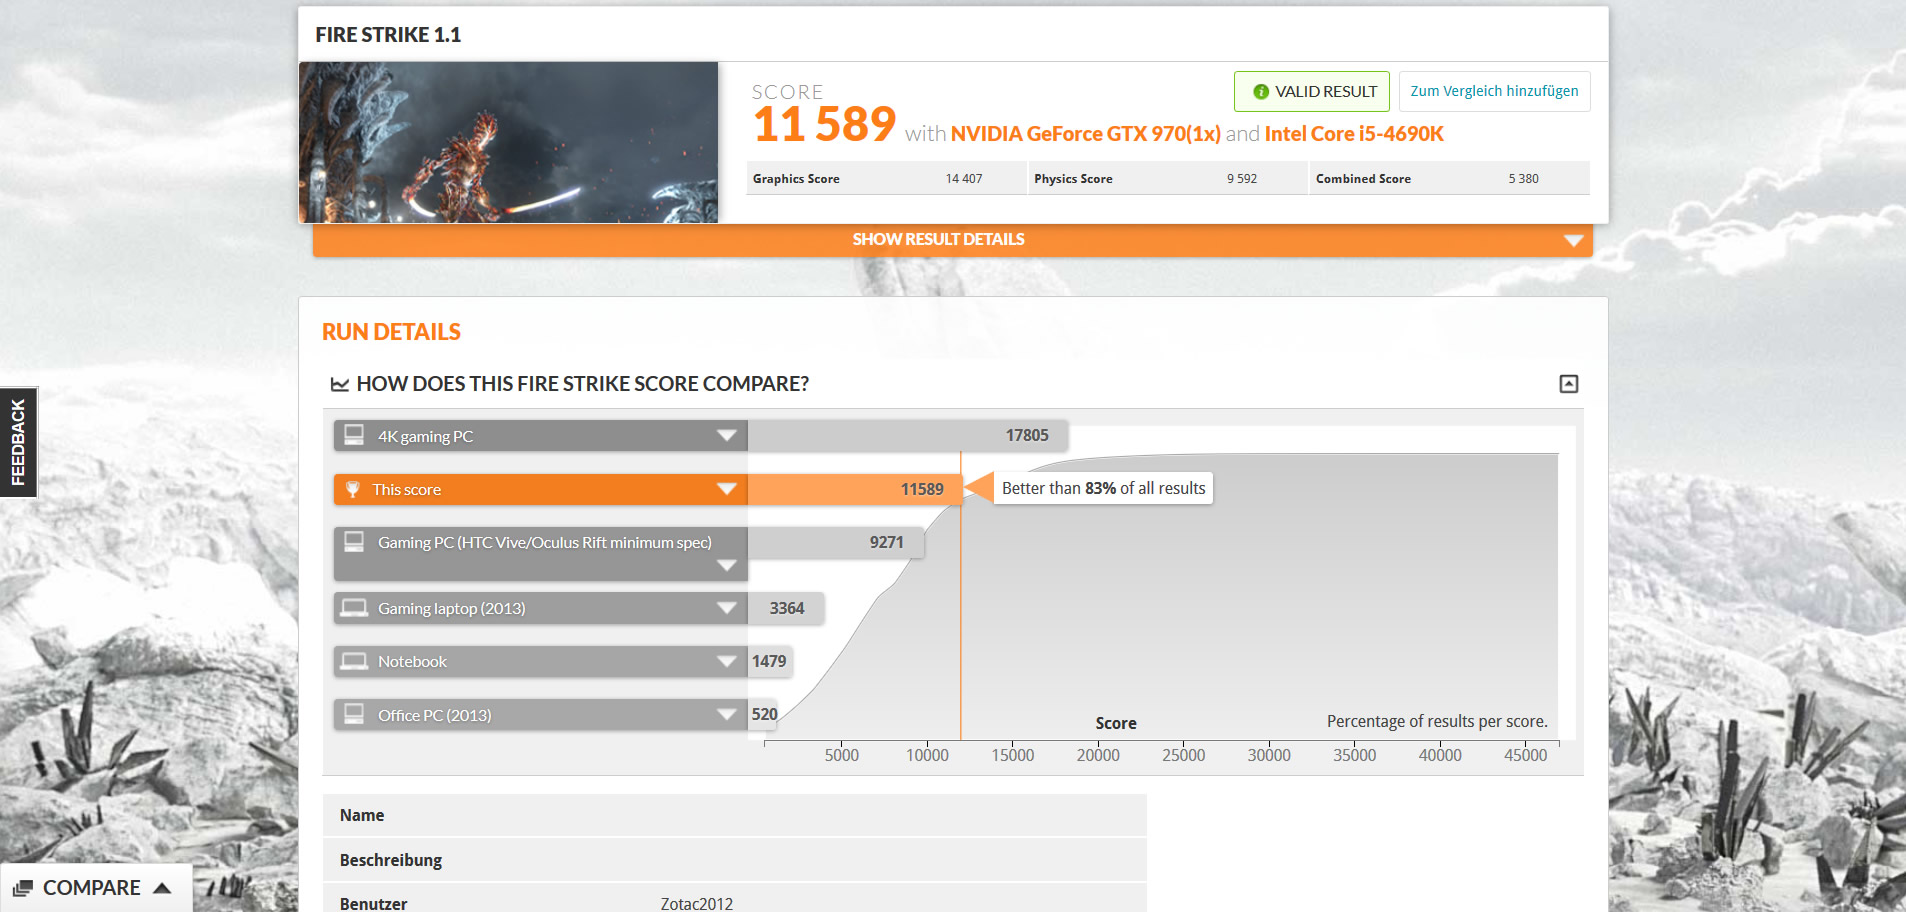The width and height of the screenshot is (1906, 912).
Task: Click the Better than 83% tooltip
Action: (x=1103, y=488)
